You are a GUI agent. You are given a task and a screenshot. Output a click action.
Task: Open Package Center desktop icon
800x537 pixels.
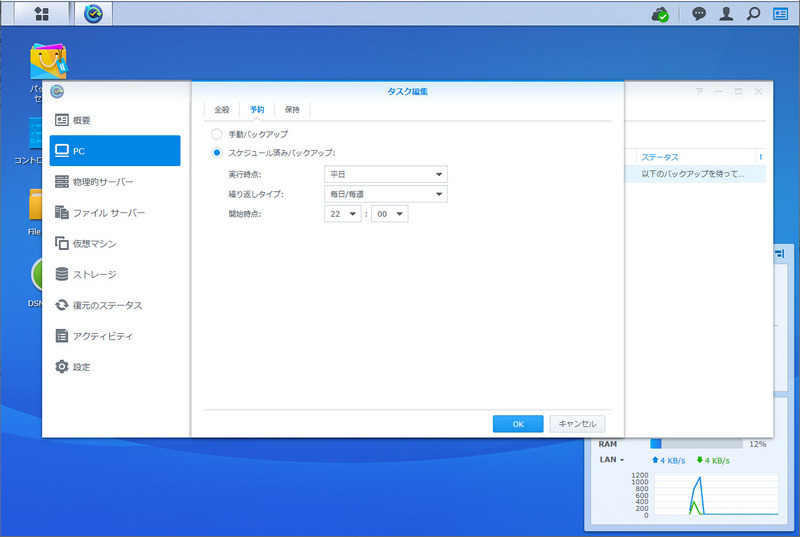pos(48,61)
